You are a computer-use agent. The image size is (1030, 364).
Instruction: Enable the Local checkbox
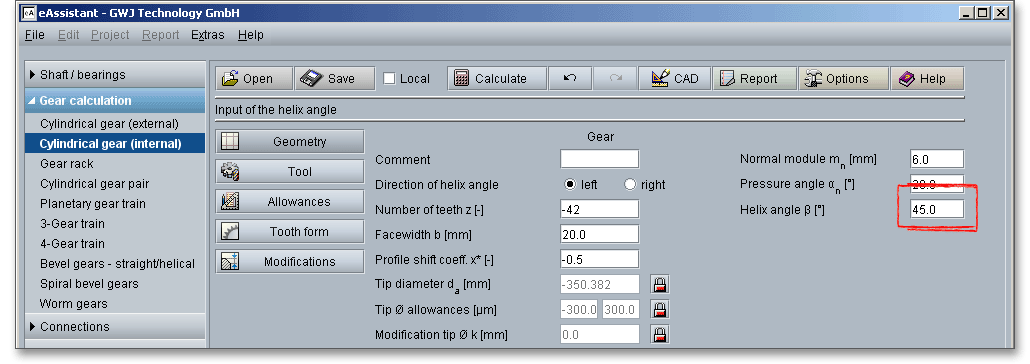(x=390, y=78)
